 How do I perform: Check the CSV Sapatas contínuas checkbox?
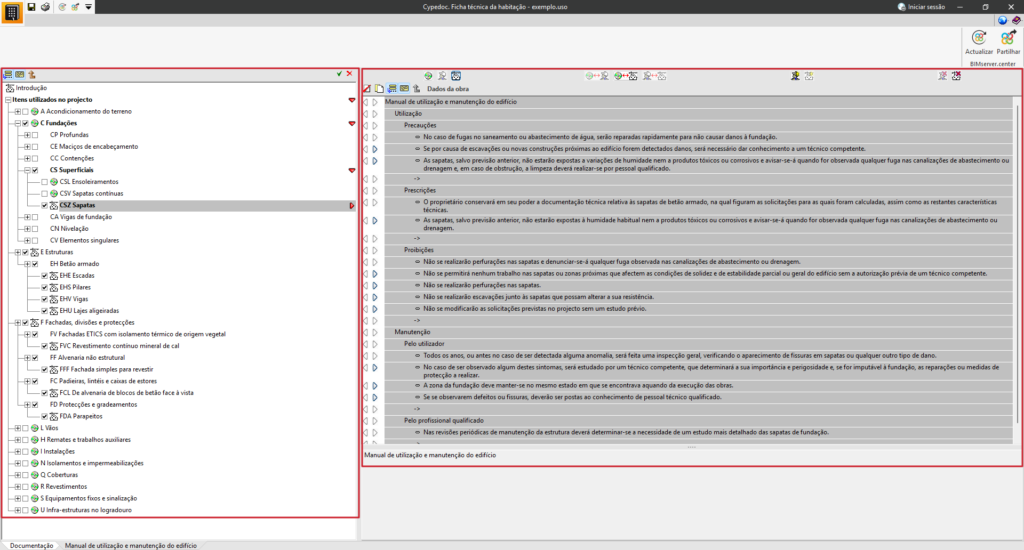click(x=44, y=194)
